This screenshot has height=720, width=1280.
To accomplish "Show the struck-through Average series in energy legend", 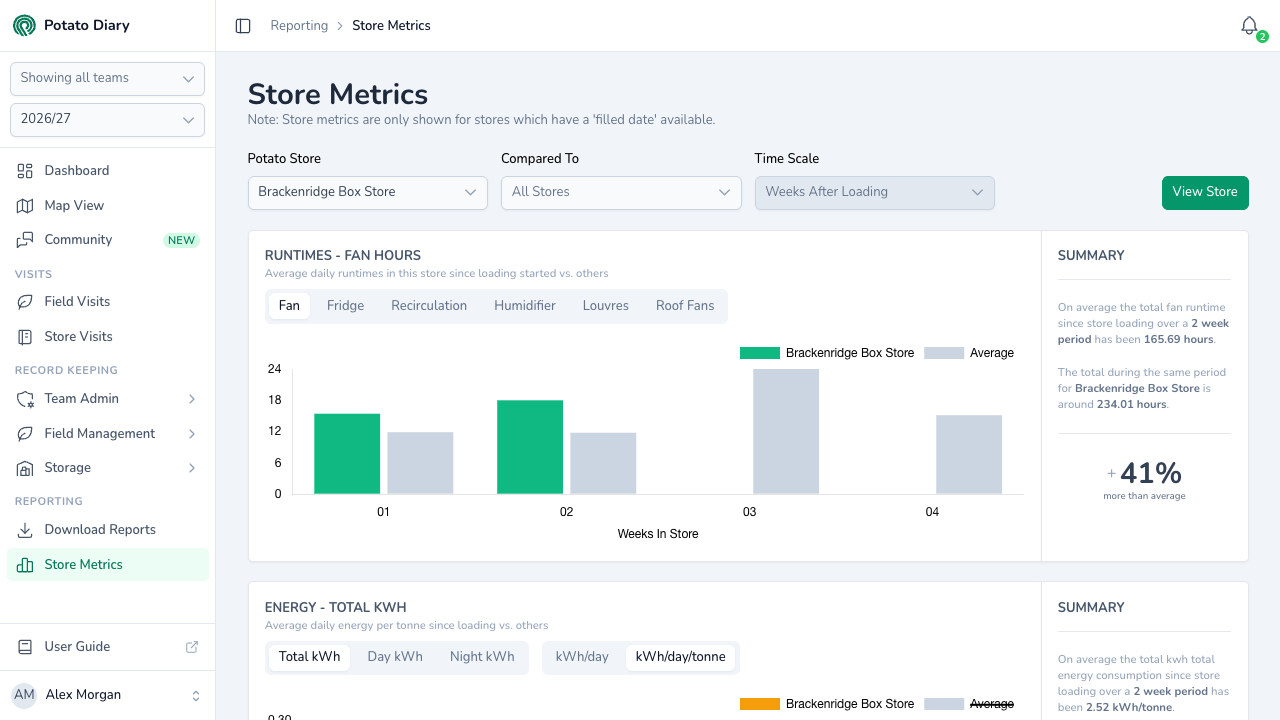I will [x=969, y=704].
